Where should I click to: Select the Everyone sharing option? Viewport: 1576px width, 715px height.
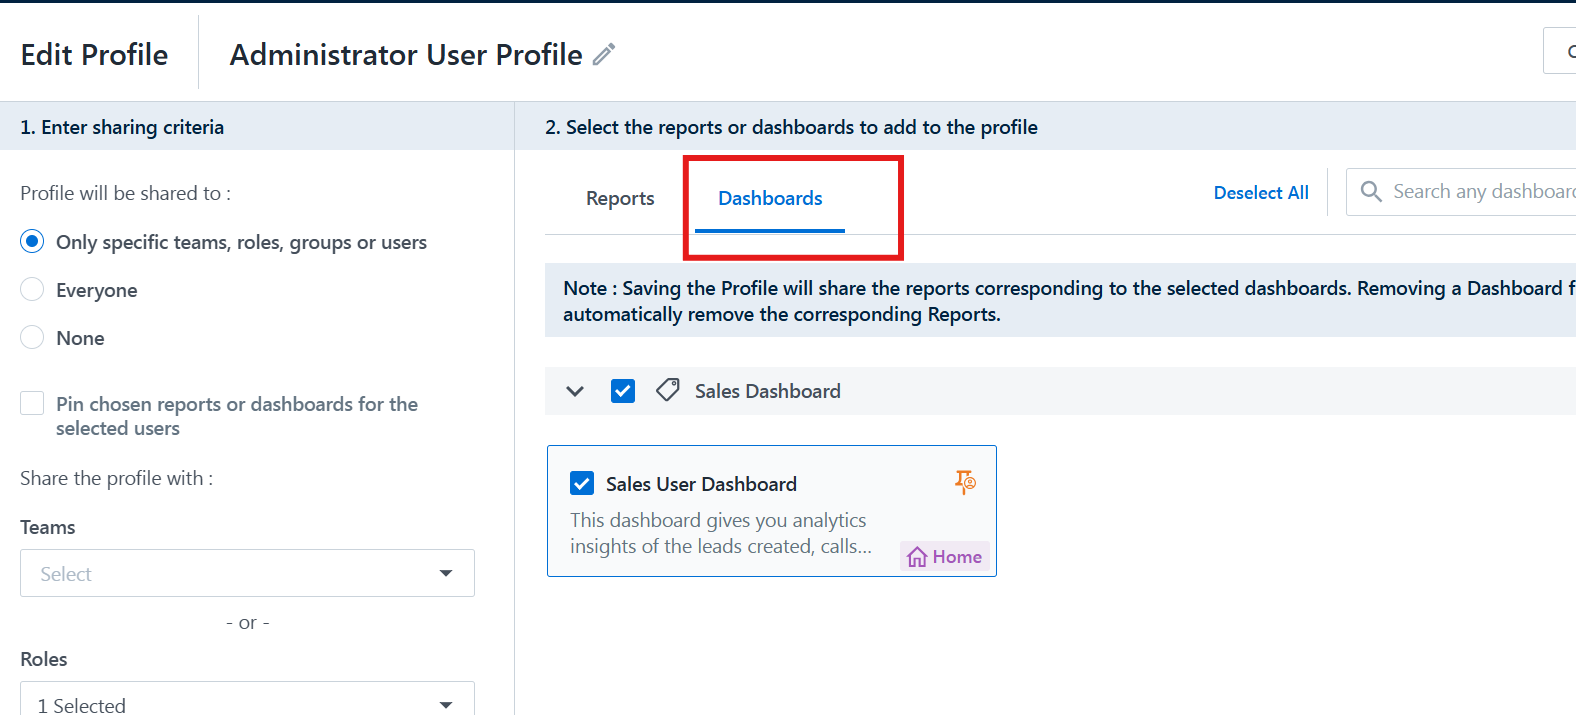point(33,290)
